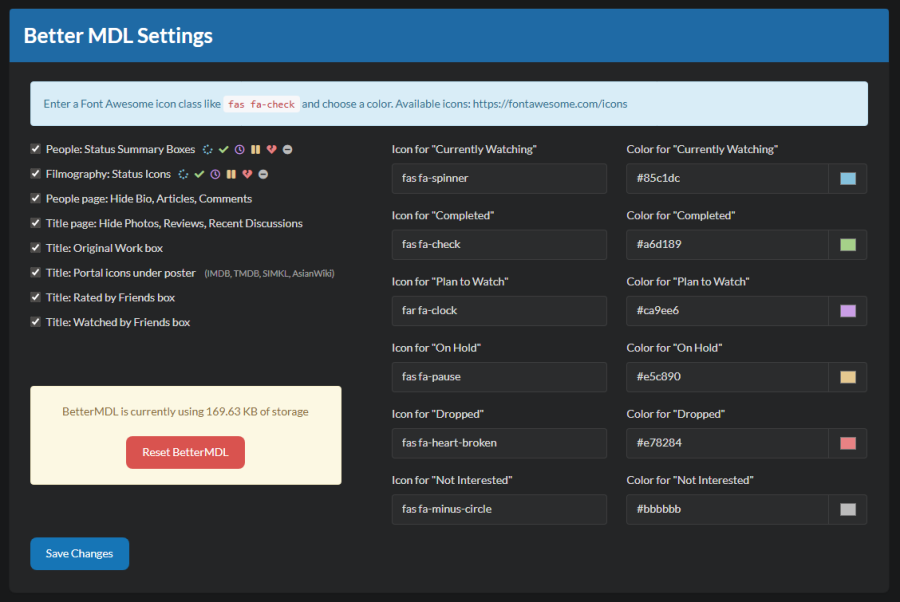Image resolution: width=900 pixels, height=602 pixels.
Task: Focus the On Hold icon field fas fa-pause
Action: (x=499, y=377)
